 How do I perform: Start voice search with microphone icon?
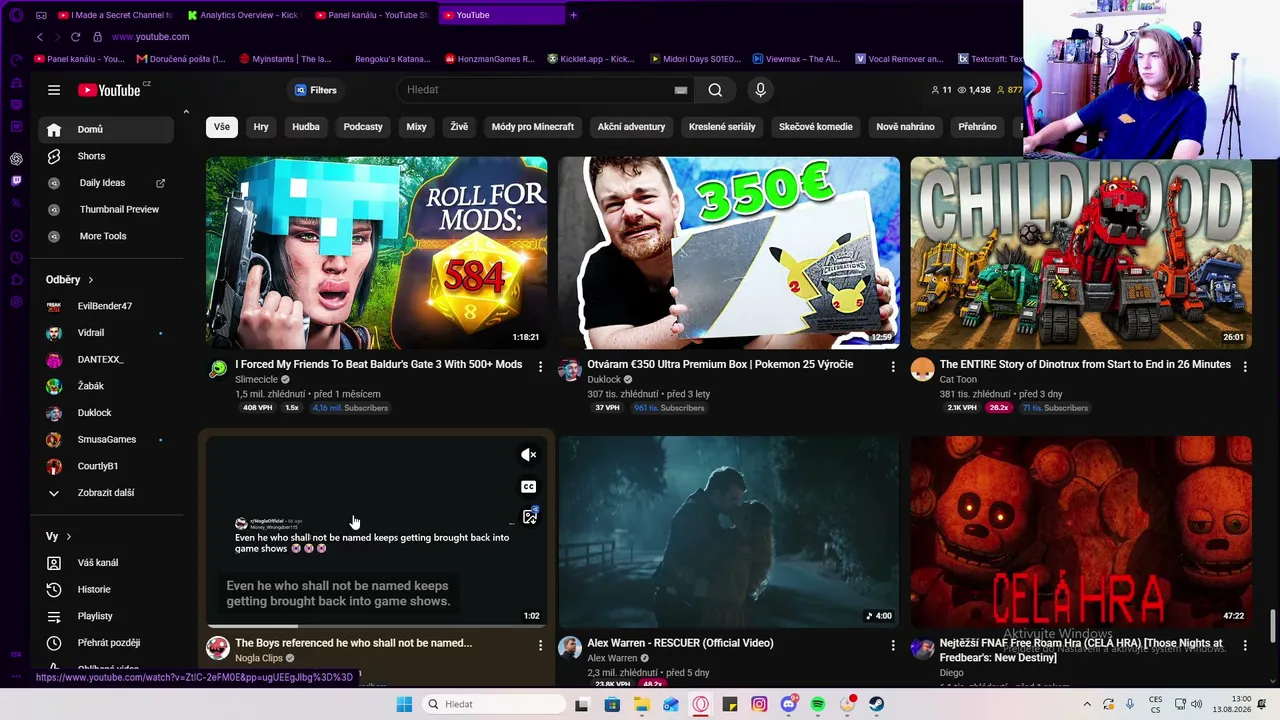760,90
